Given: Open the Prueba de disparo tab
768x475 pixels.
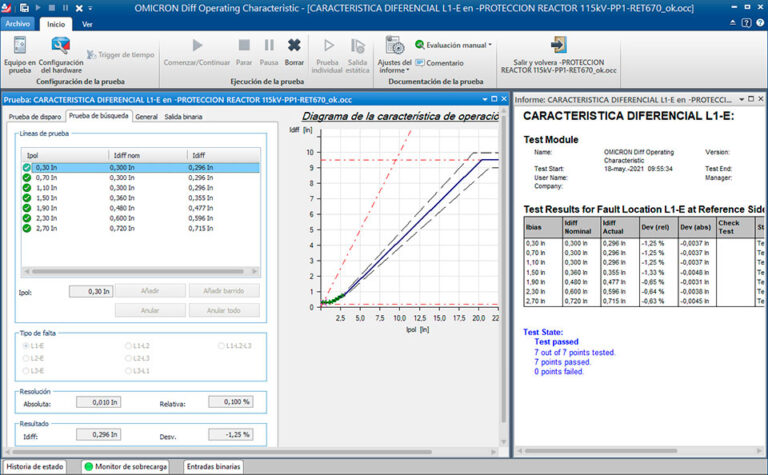Looking at the screenshot, I should [35, 117].
